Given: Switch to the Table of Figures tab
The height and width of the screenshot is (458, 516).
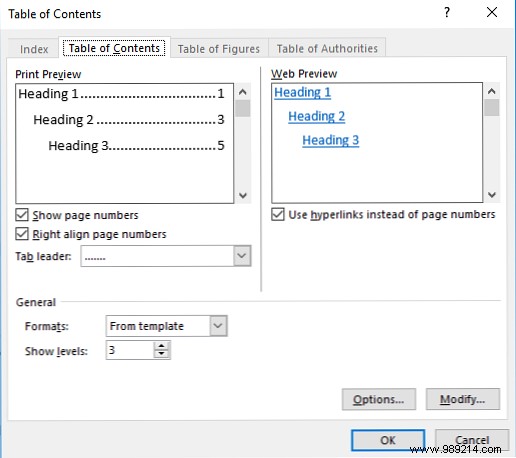Looking at the screenshot, I should coord(219,49).
